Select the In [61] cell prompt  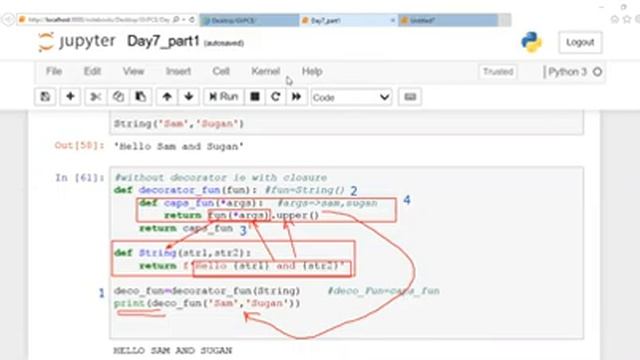point(80,178)
